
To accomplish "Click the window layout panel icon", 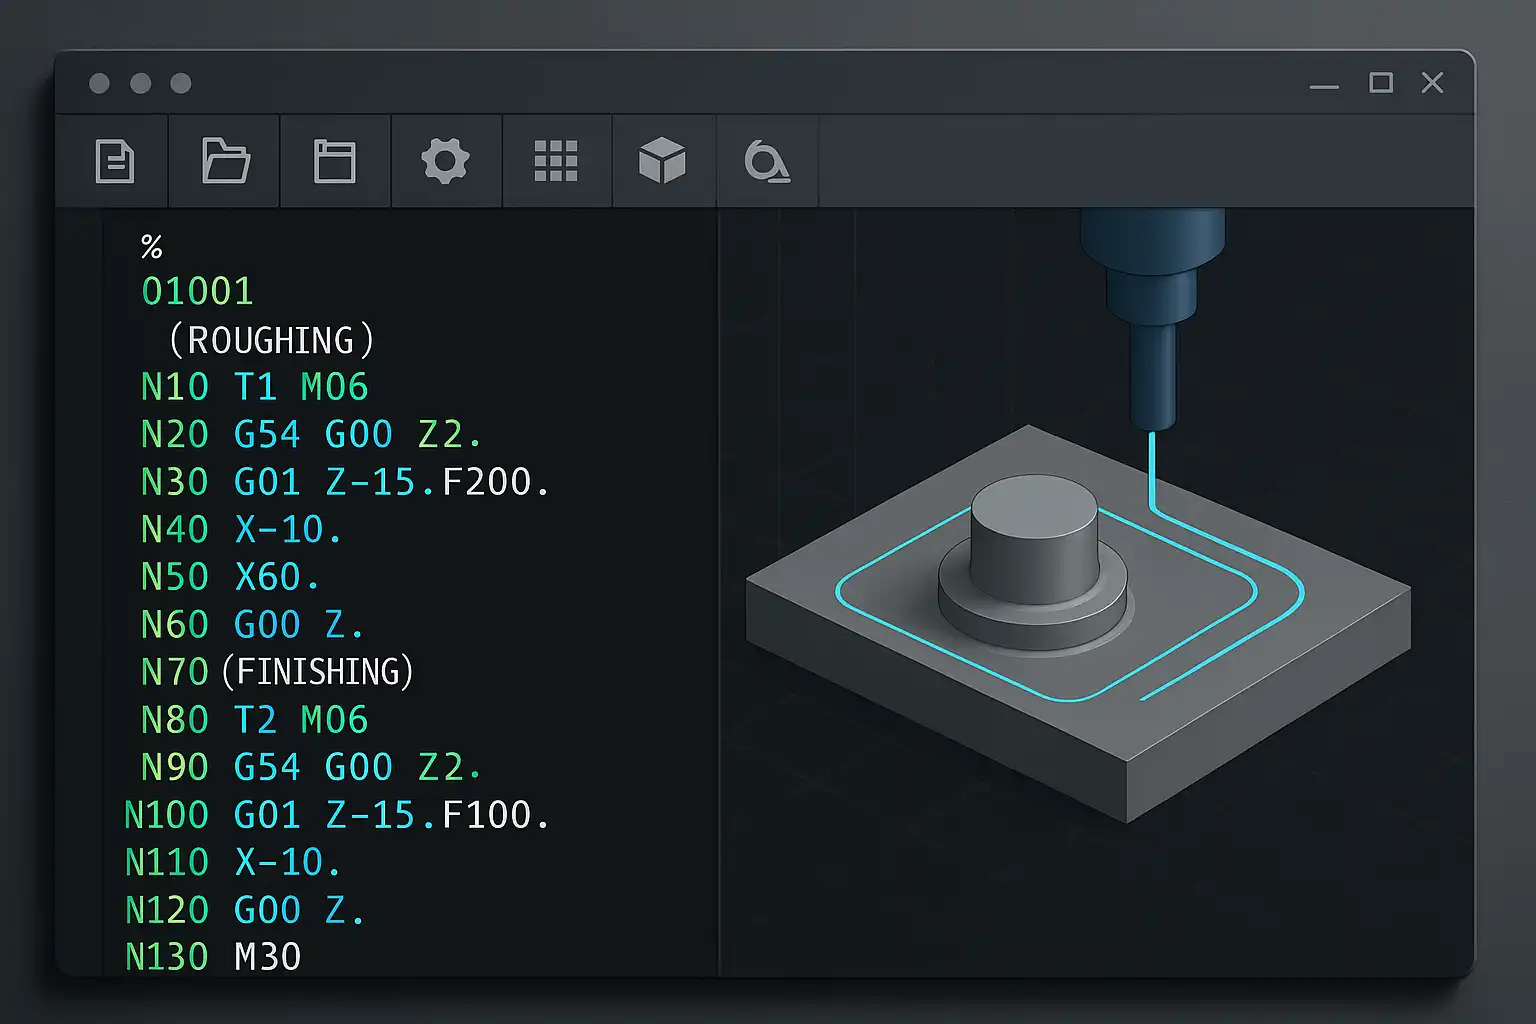I will point(335,161).
